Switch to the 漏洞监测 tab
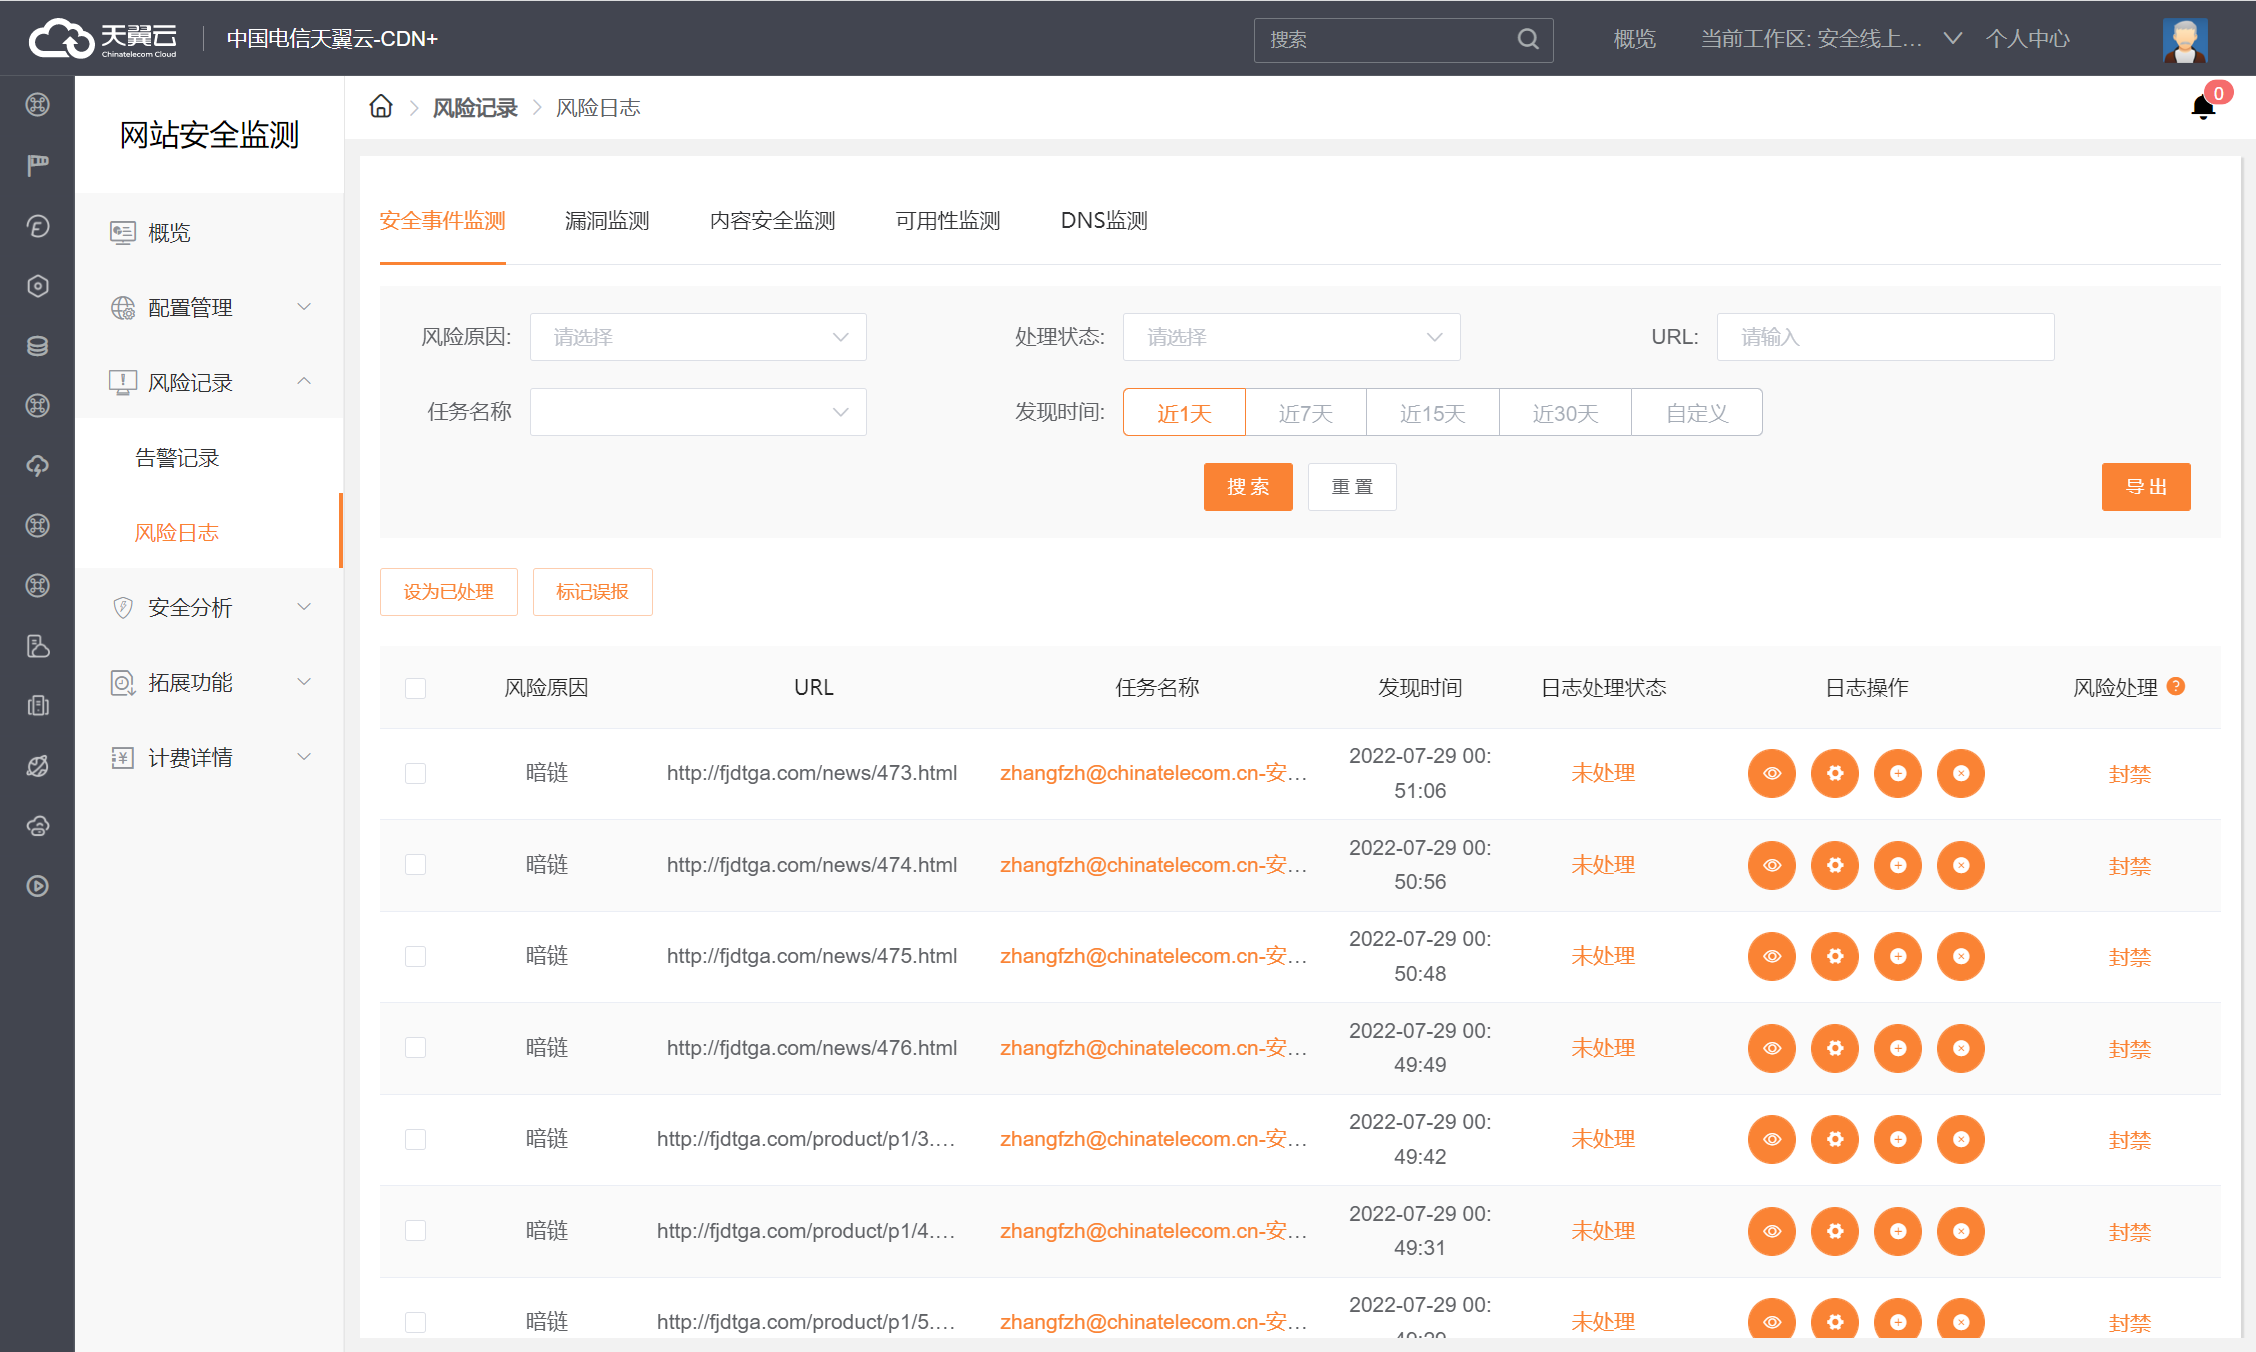The height and width of the screenshot is (1352, 2256). [x=607, y=221]
